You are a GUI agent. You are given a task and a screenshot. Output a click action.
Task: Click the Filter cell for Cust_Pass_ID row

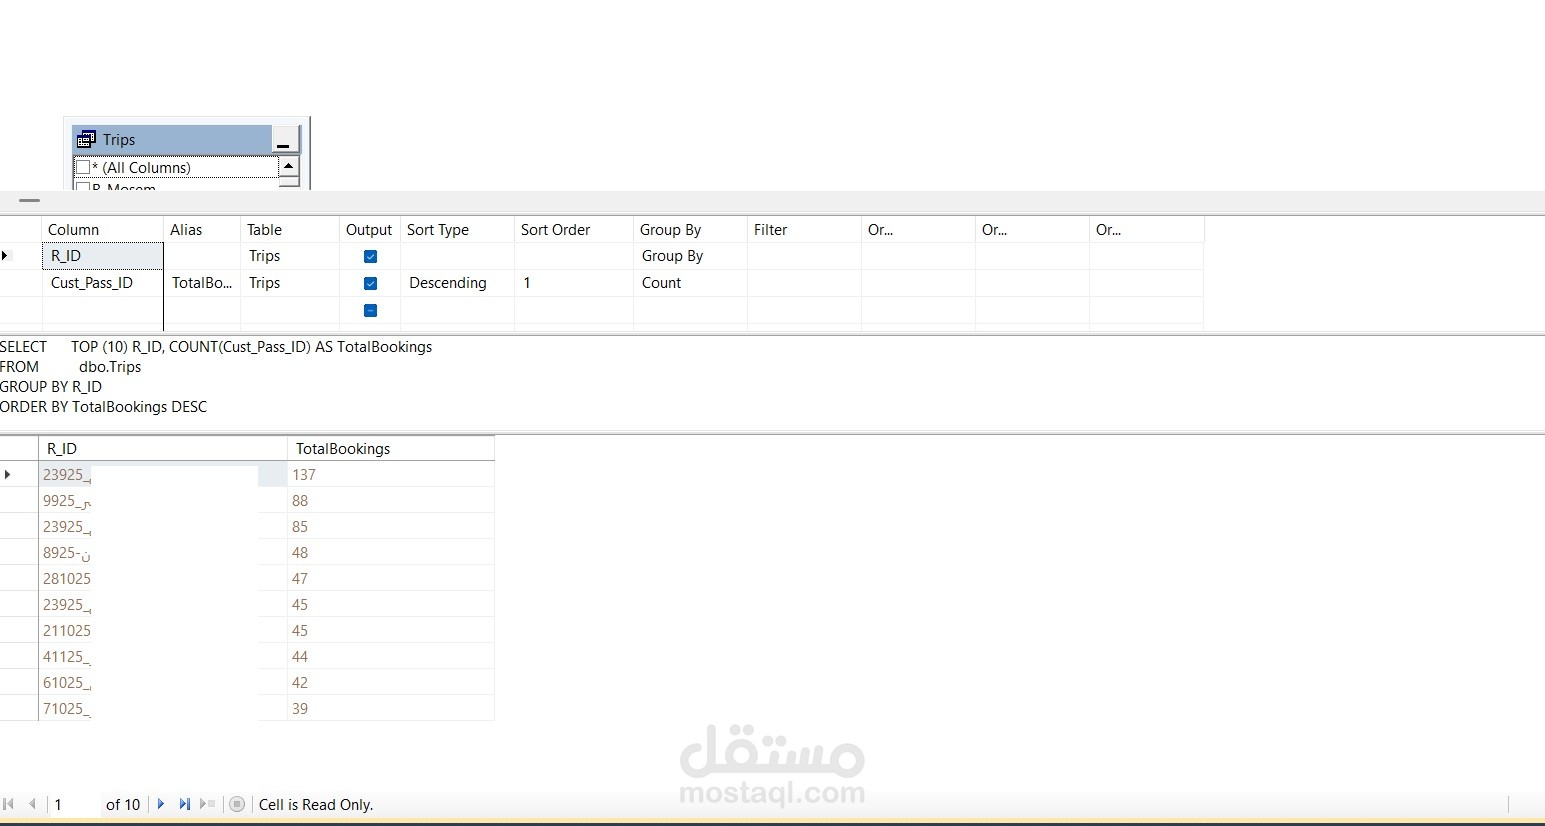click(804, 283)
